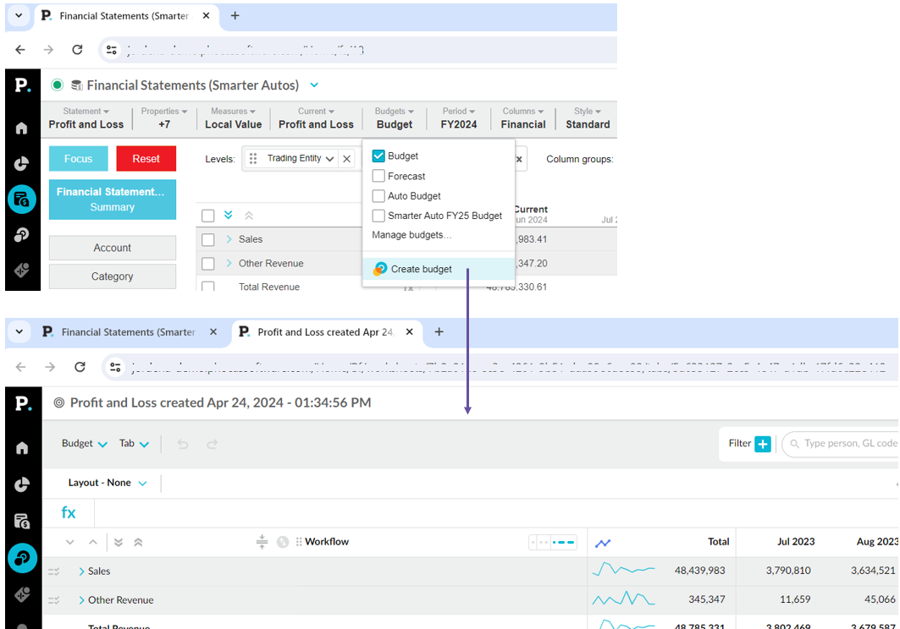Expand the Sales row in budget table
Screen dimensions: 900x629
(x=81, y=572)
